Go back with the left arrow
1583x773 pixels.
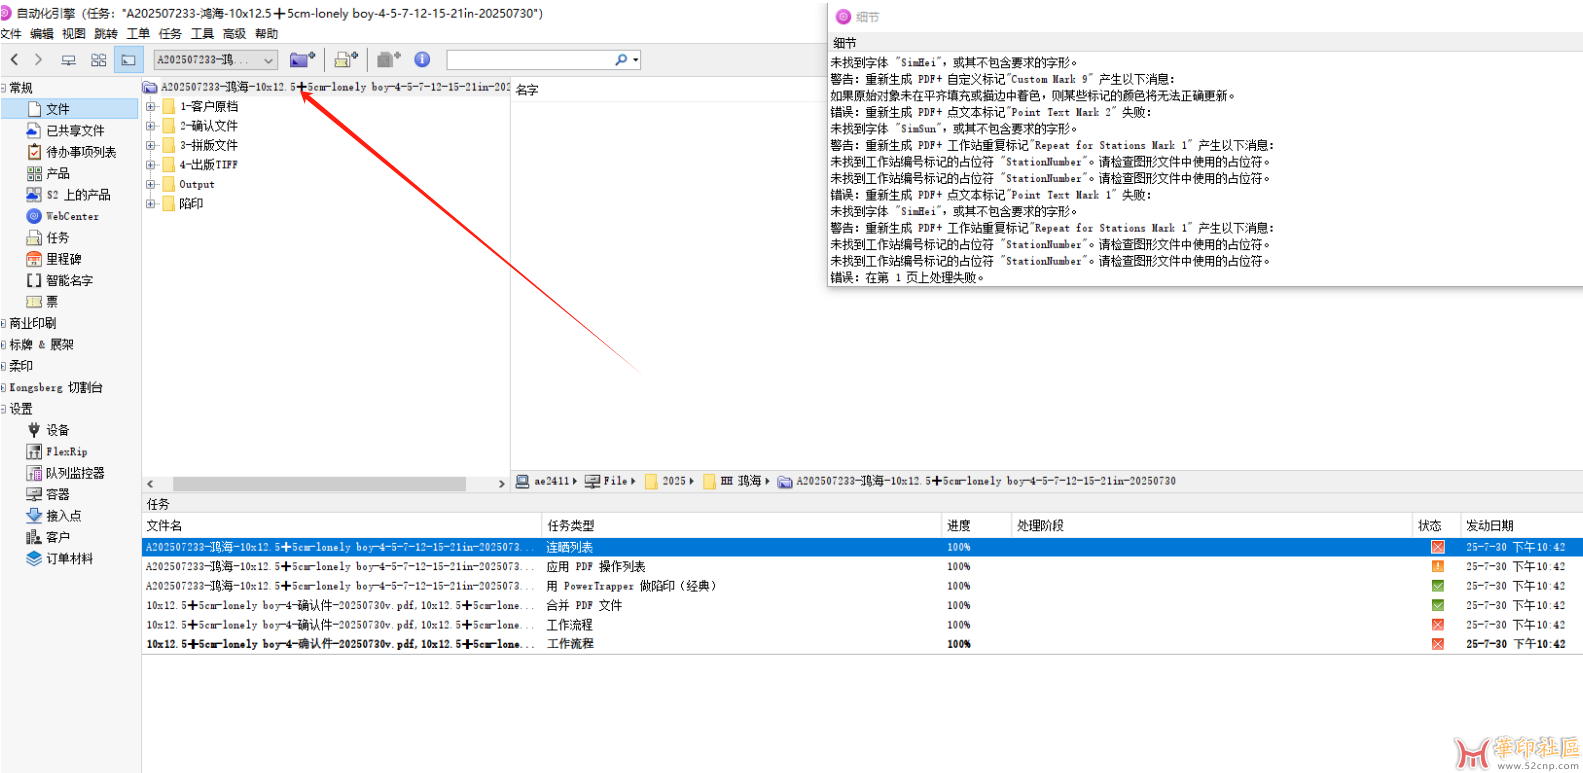(x=15, y=60)
